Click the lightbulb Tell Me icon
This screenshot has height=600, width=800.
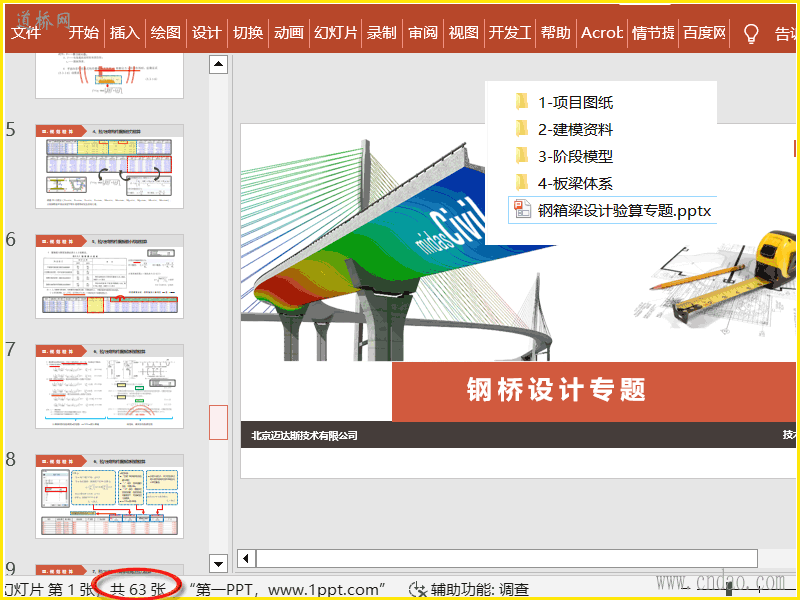point(751,33)
